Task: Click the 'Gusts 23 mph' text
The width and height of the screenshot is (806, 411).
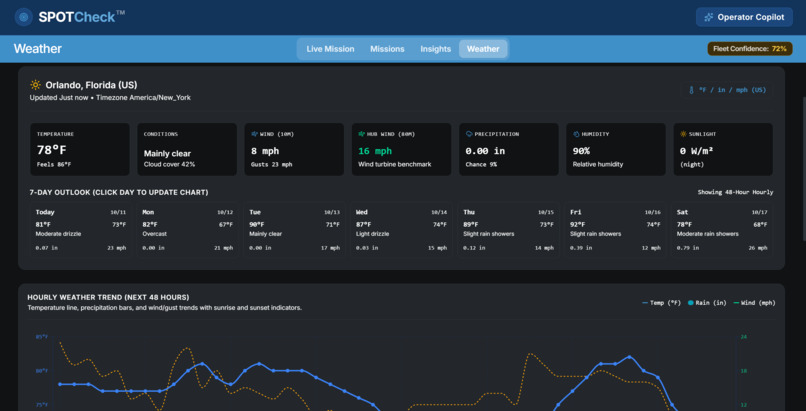Action: [x=271, y=164]
